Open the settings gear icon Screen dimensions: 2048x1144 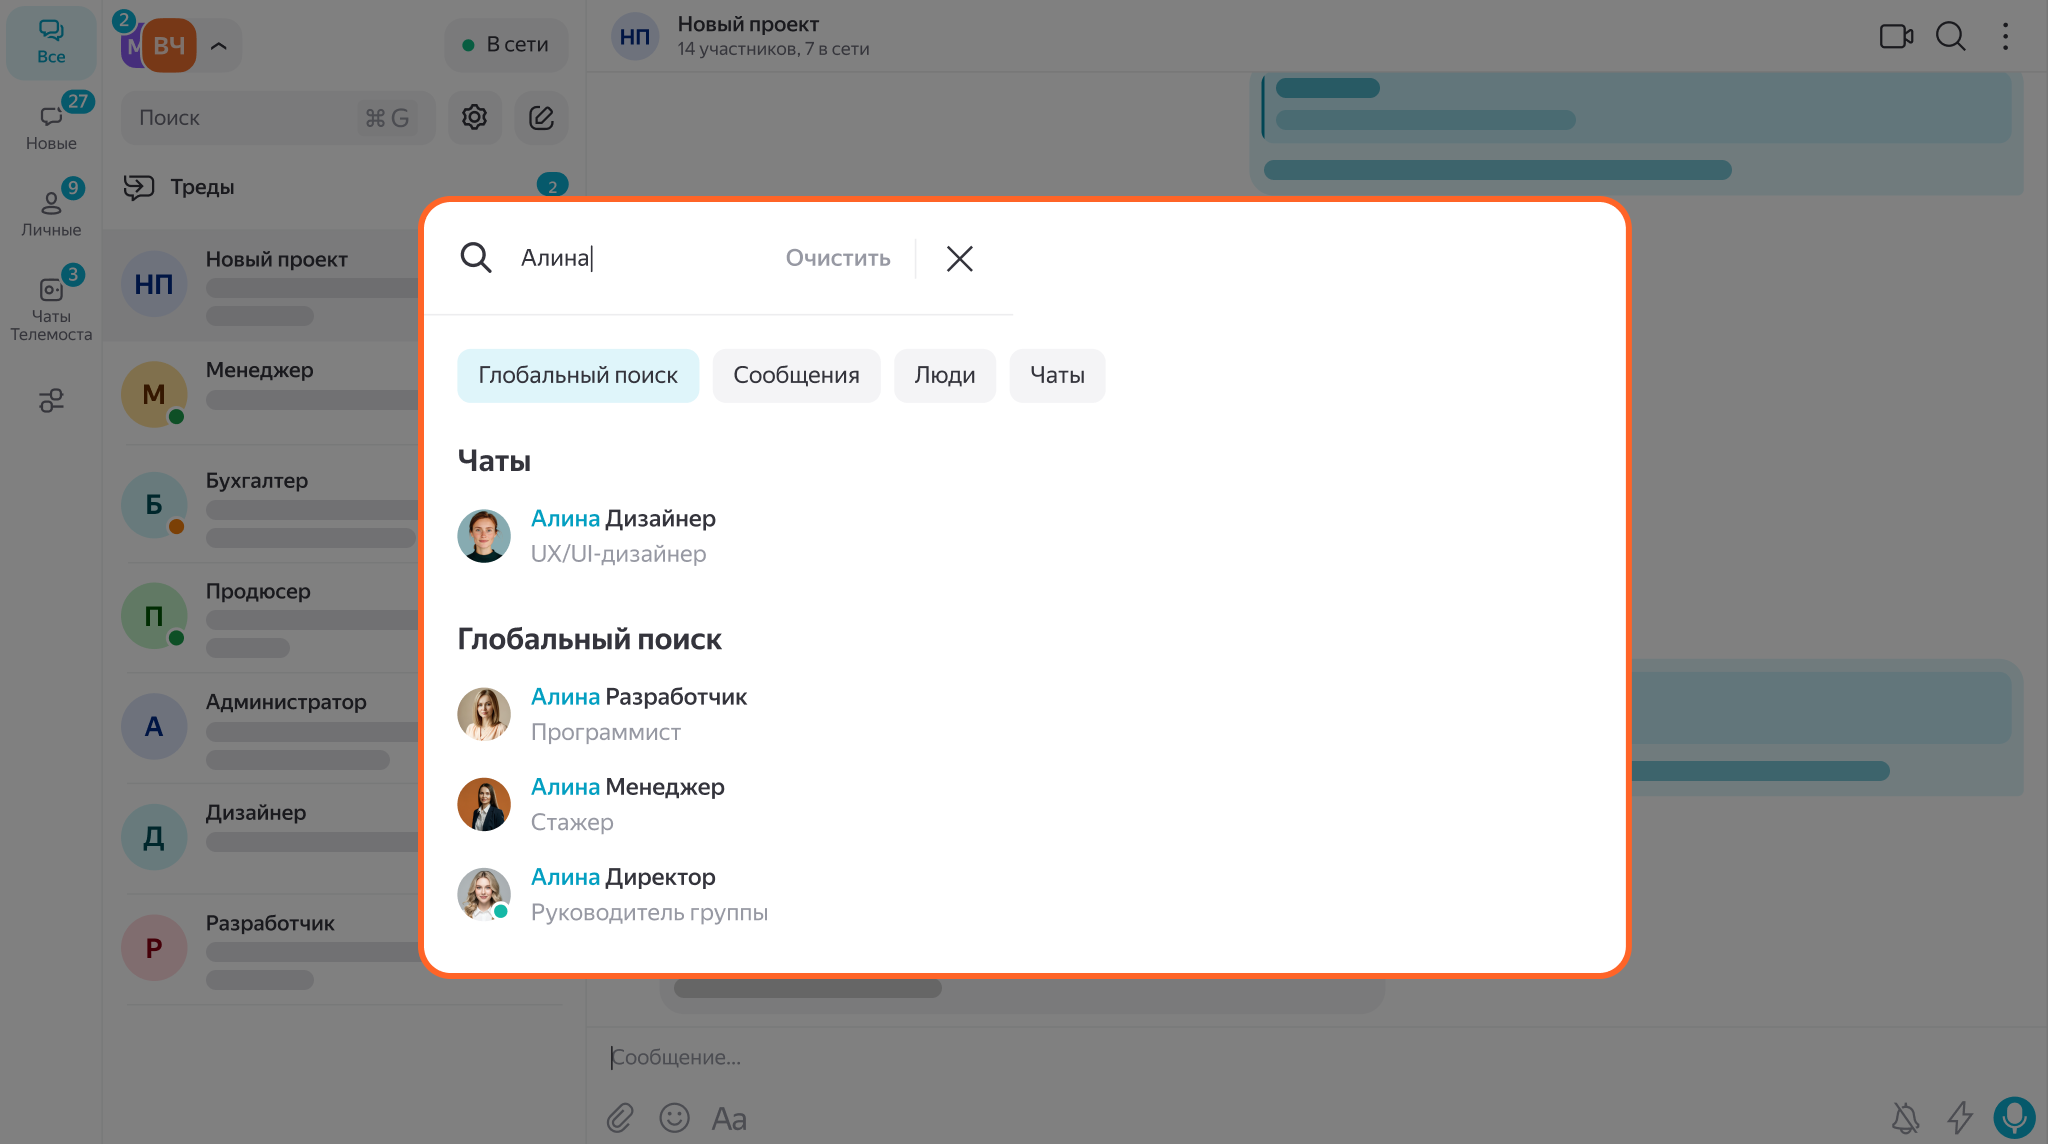(x=474, y=118)
